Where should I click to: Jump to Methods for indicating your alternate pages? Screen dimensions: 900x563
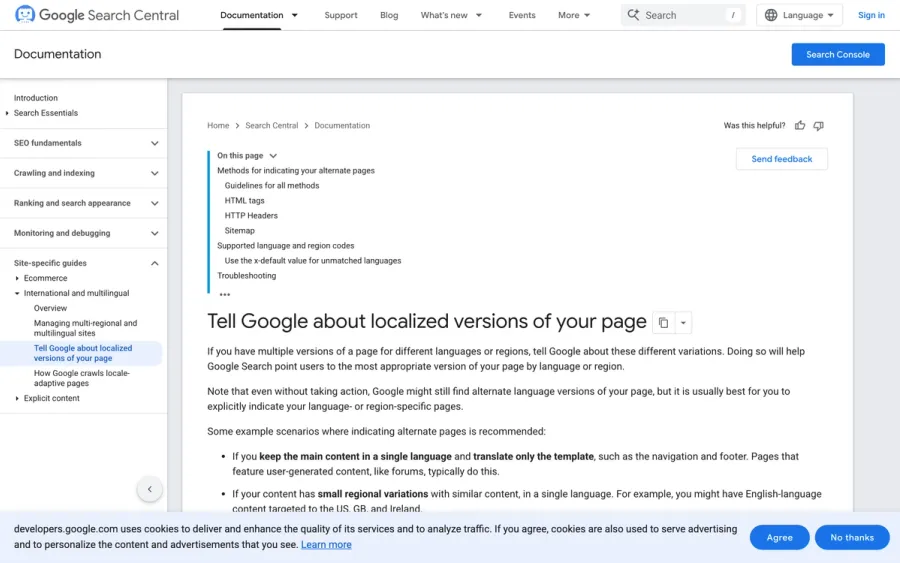click(x=296, y=170)
